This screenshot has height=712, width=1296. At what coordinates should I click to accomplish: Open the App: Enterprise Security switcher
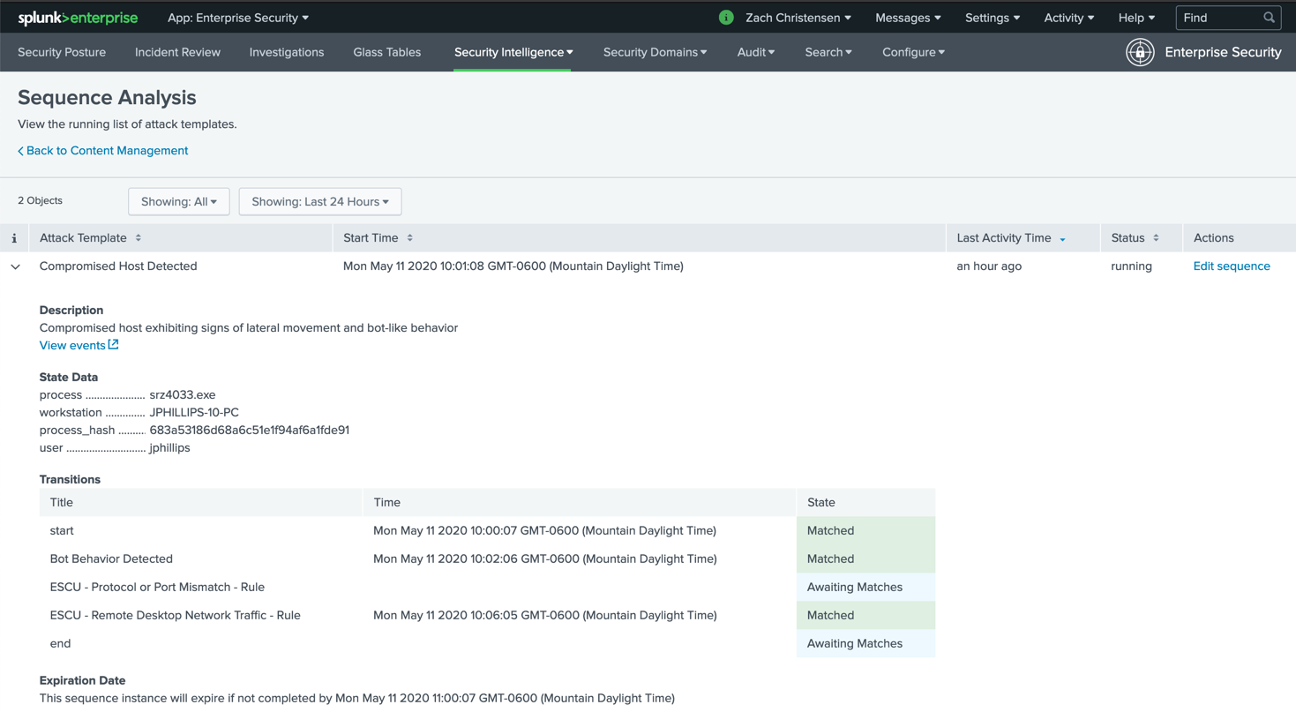point(237,17)
